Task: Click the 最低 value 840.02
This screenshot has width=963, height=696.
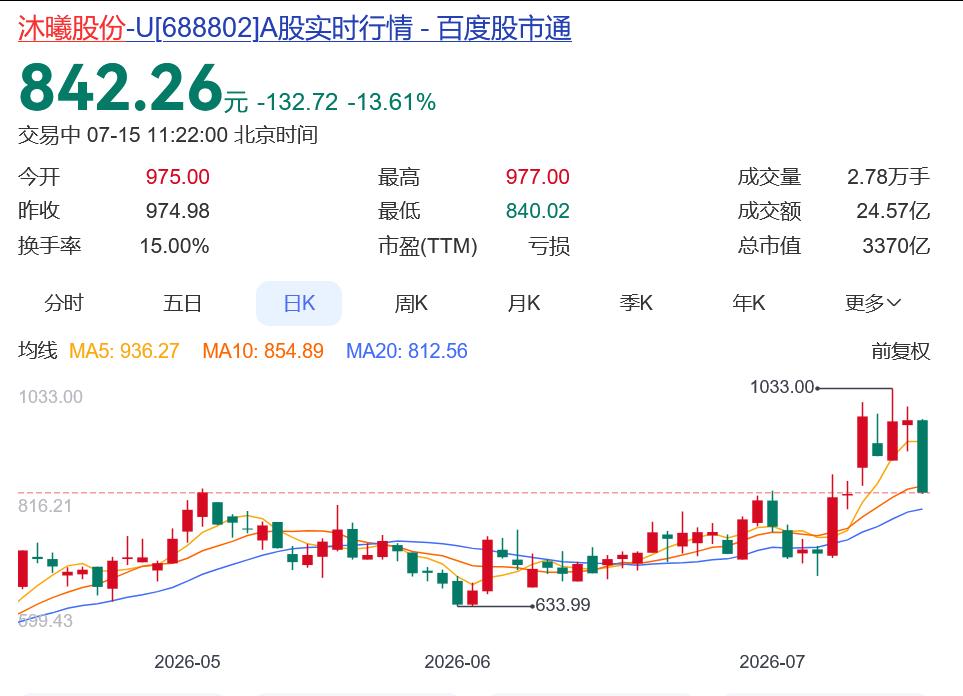Action: point(537,211)
